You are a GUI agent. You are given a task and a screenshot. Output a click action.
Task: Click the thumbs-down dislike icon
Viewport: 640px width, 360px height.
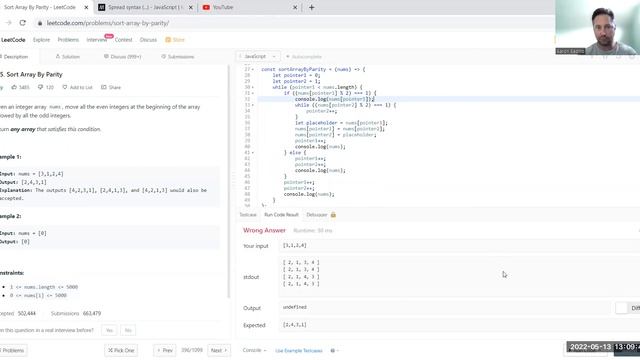(40, 87)
